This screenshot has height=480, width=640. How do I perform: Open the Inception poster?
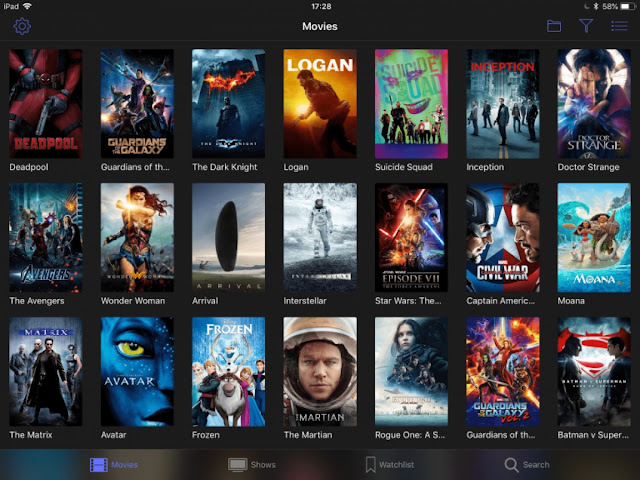coord(503,104)
